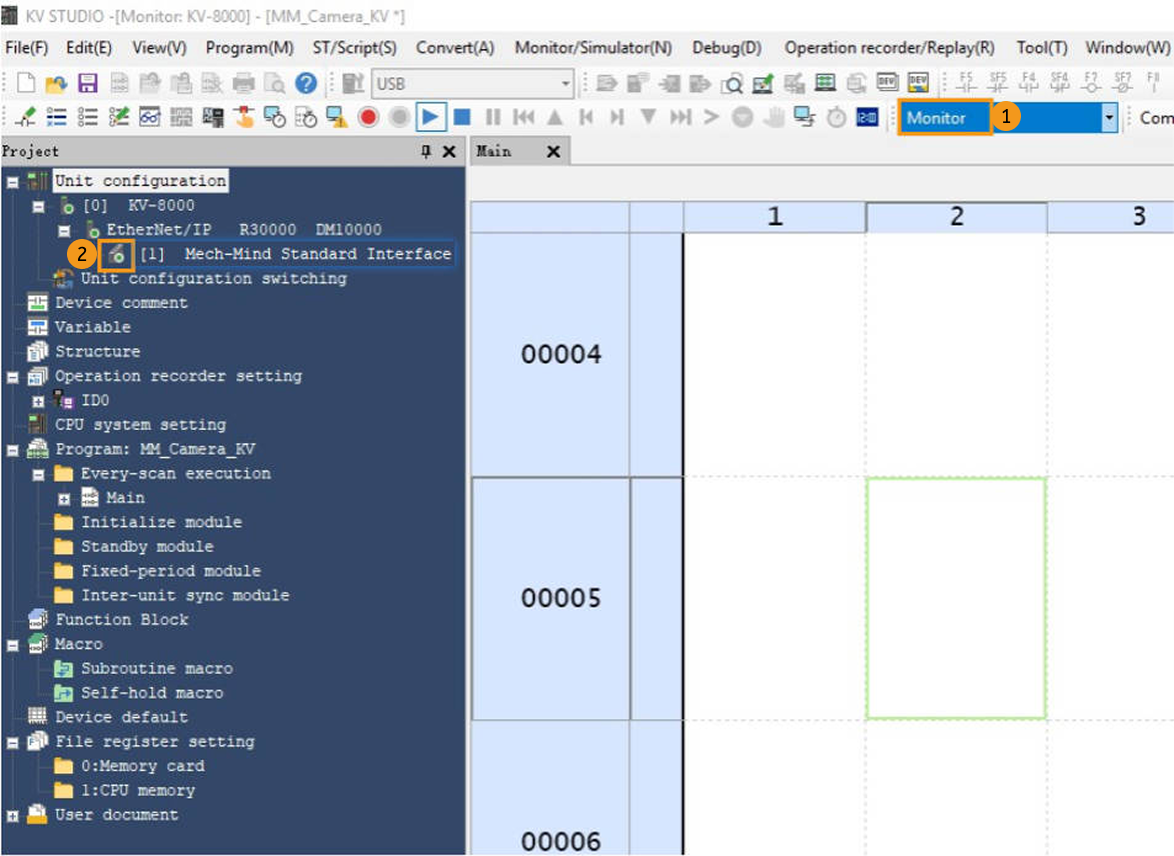Pause monitoring with the pause icon
The height and width of the screenshot is (856, 1174).
coord(493,117)
